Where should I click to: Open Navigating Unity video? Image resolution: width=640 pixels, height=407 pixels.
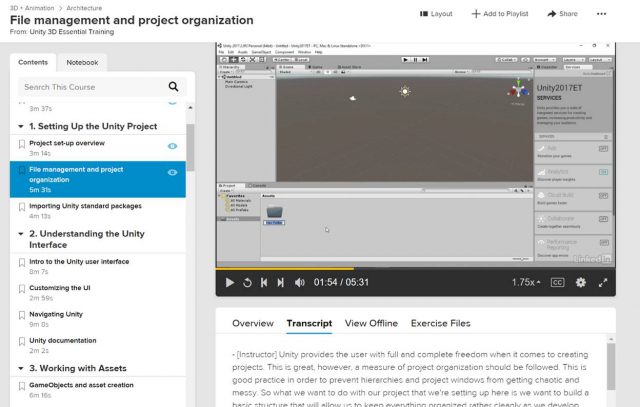click(56, 314)
